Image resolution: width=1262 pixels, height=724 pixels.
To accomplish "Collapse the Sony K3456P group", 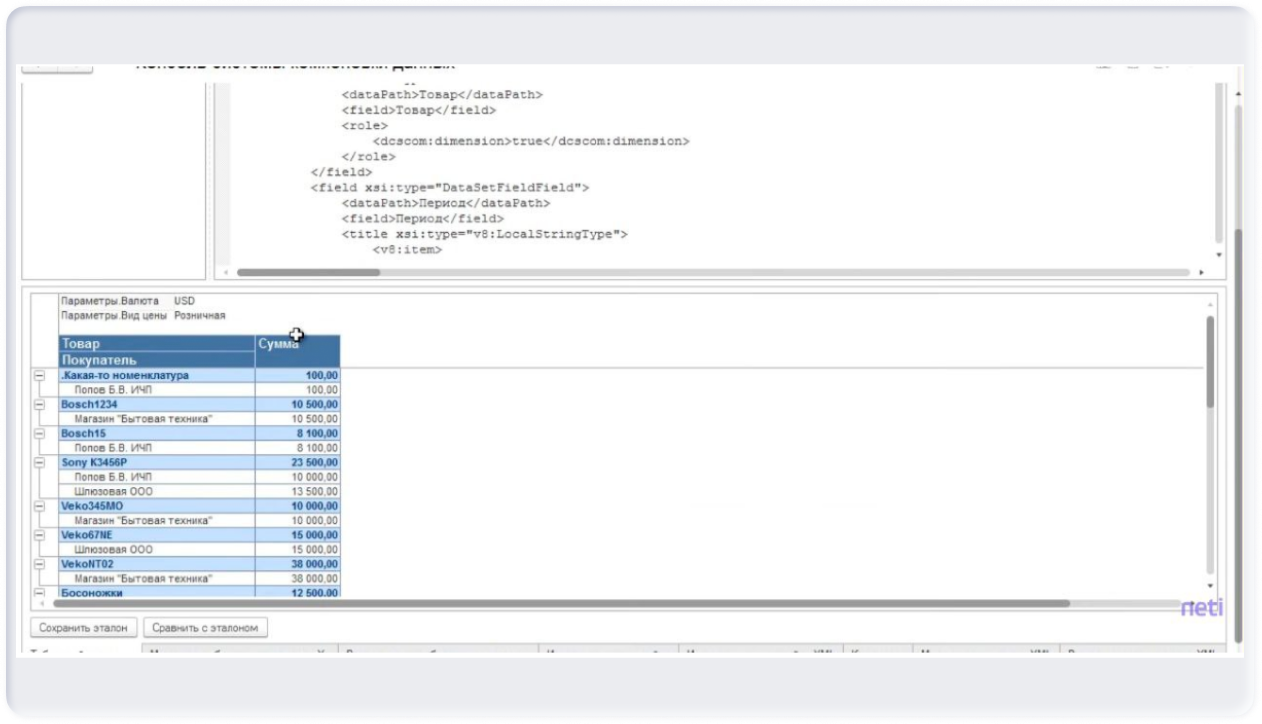I will tap(40, 463).
